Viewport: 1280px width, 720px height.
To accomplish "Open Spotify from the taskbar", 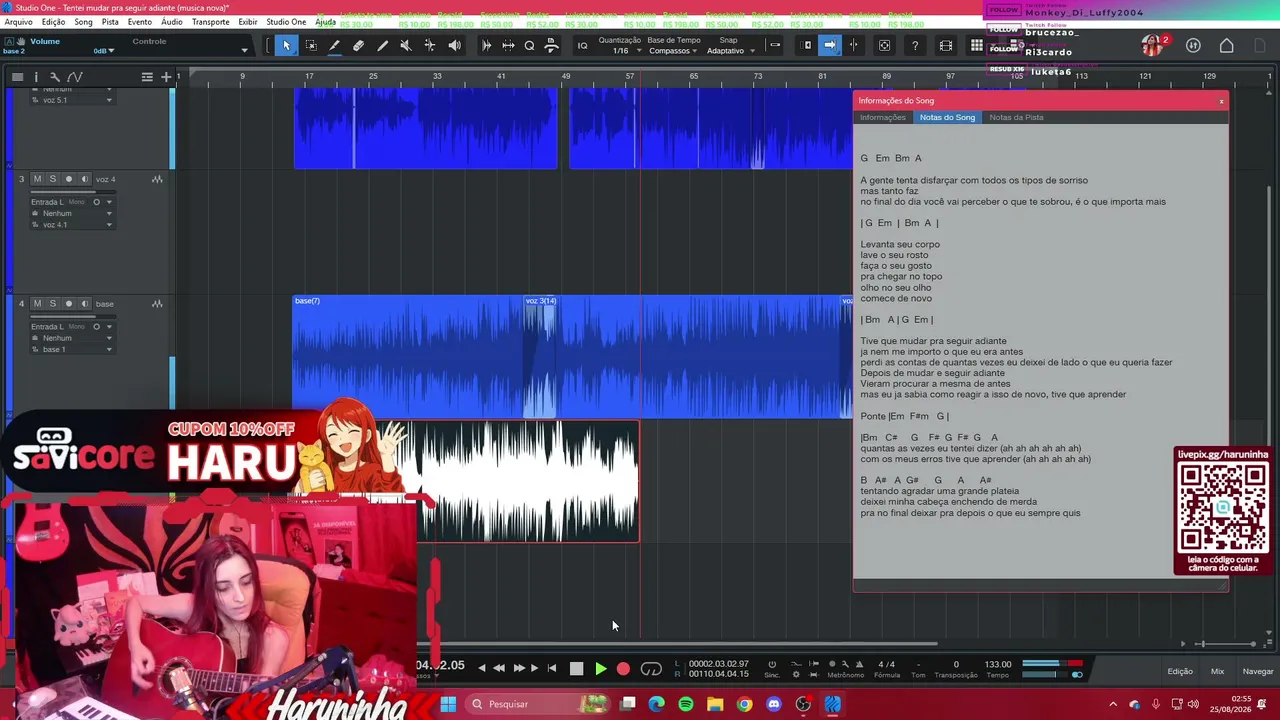I will pyautogui.click(x=686, y=704).
